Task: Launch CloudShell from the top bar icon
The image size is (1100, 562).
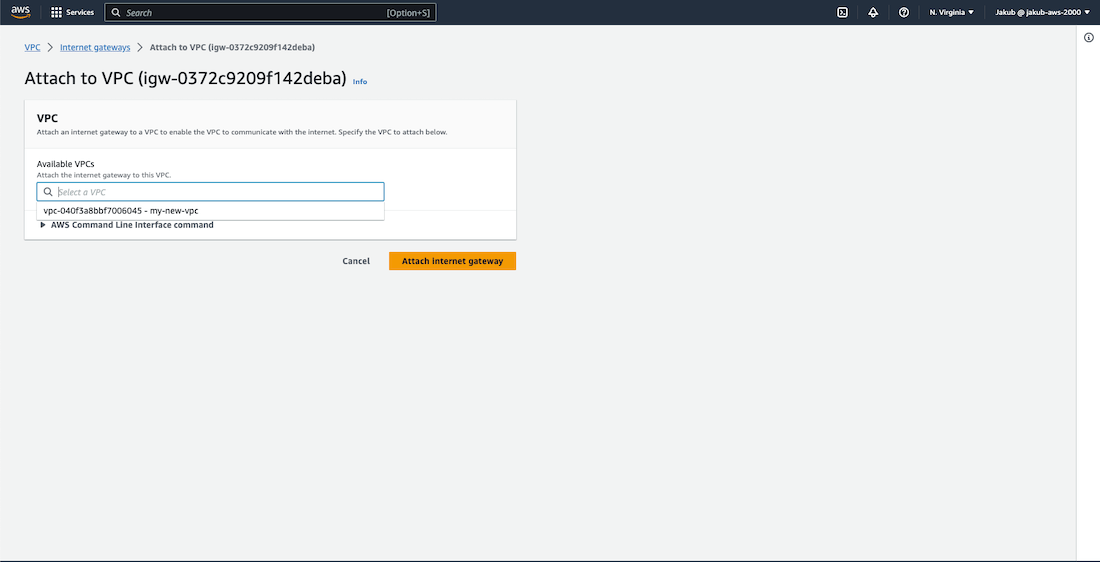Action: [x=842, y=13]
